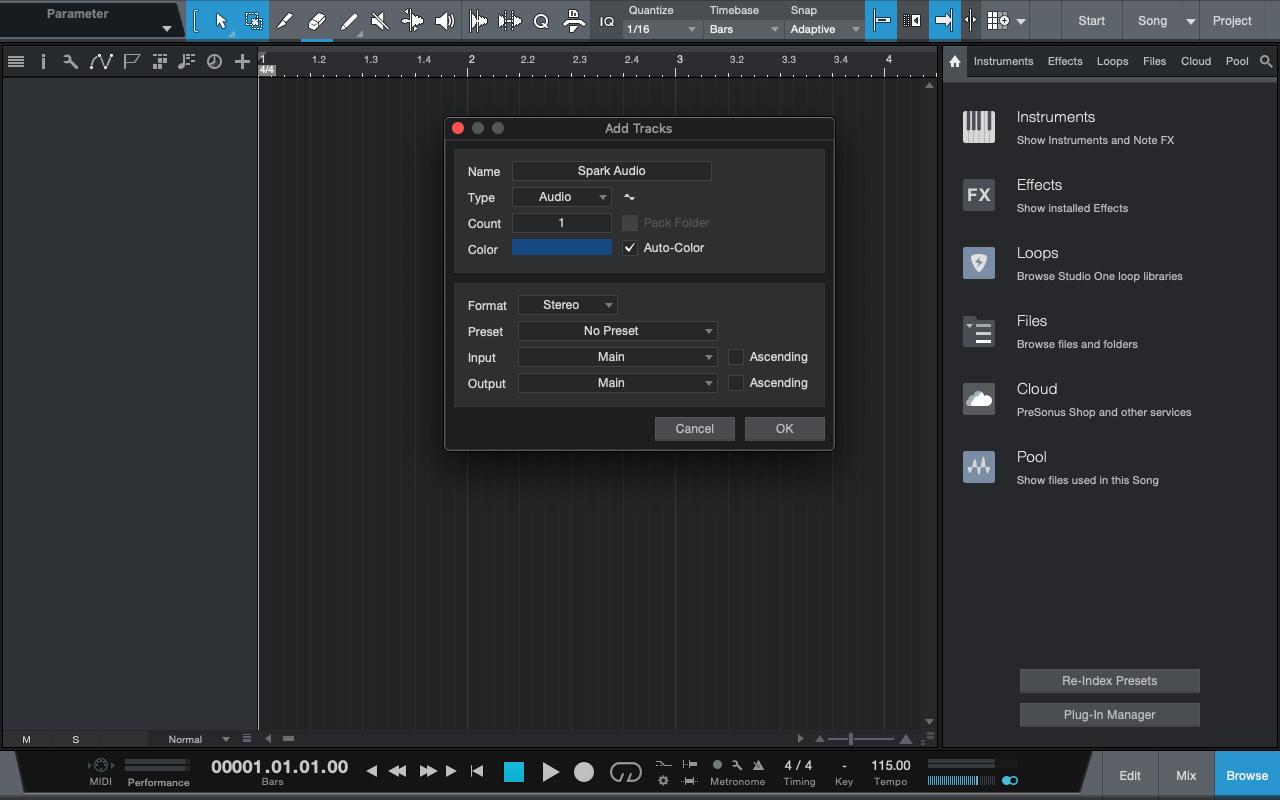Choose the Mute tool
This screenshot has width=1280, height=800.
point(380,21)
